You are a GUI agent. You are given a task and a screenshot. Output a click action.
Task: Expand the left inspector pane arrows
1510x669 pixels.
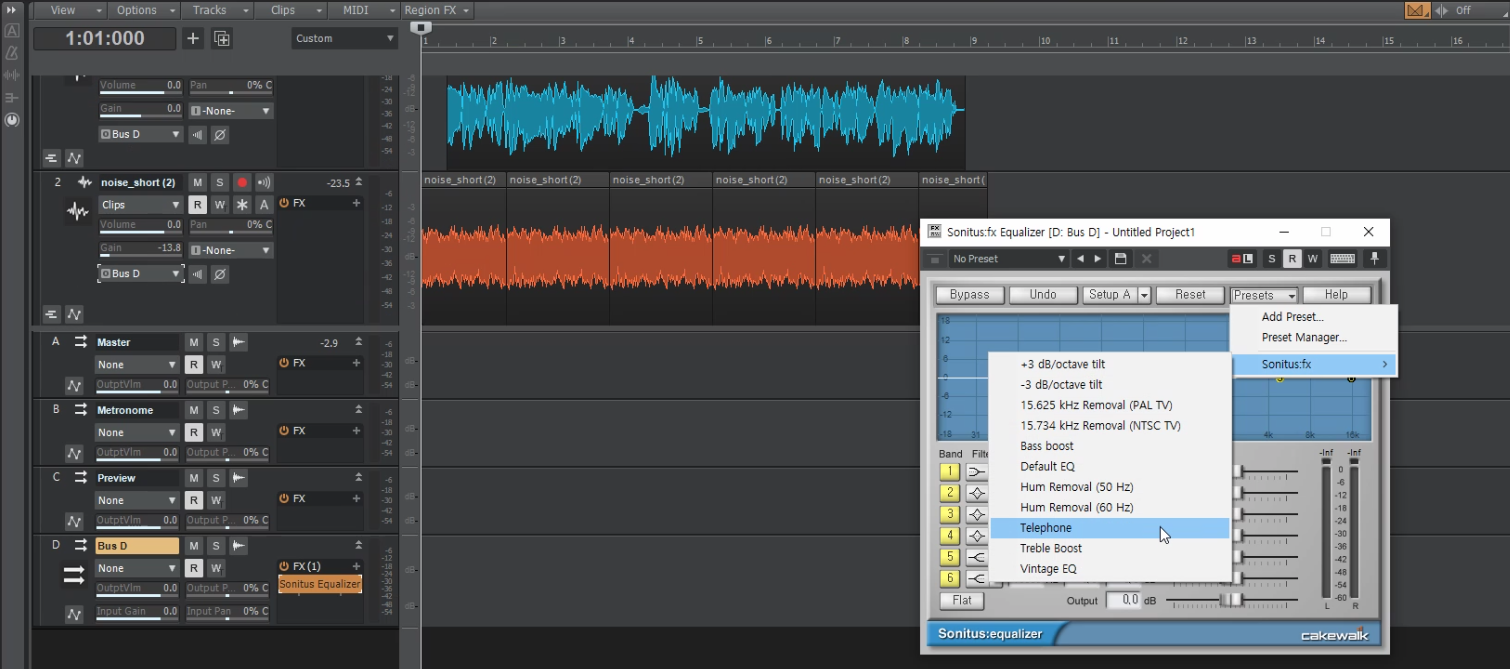(12, 9)
